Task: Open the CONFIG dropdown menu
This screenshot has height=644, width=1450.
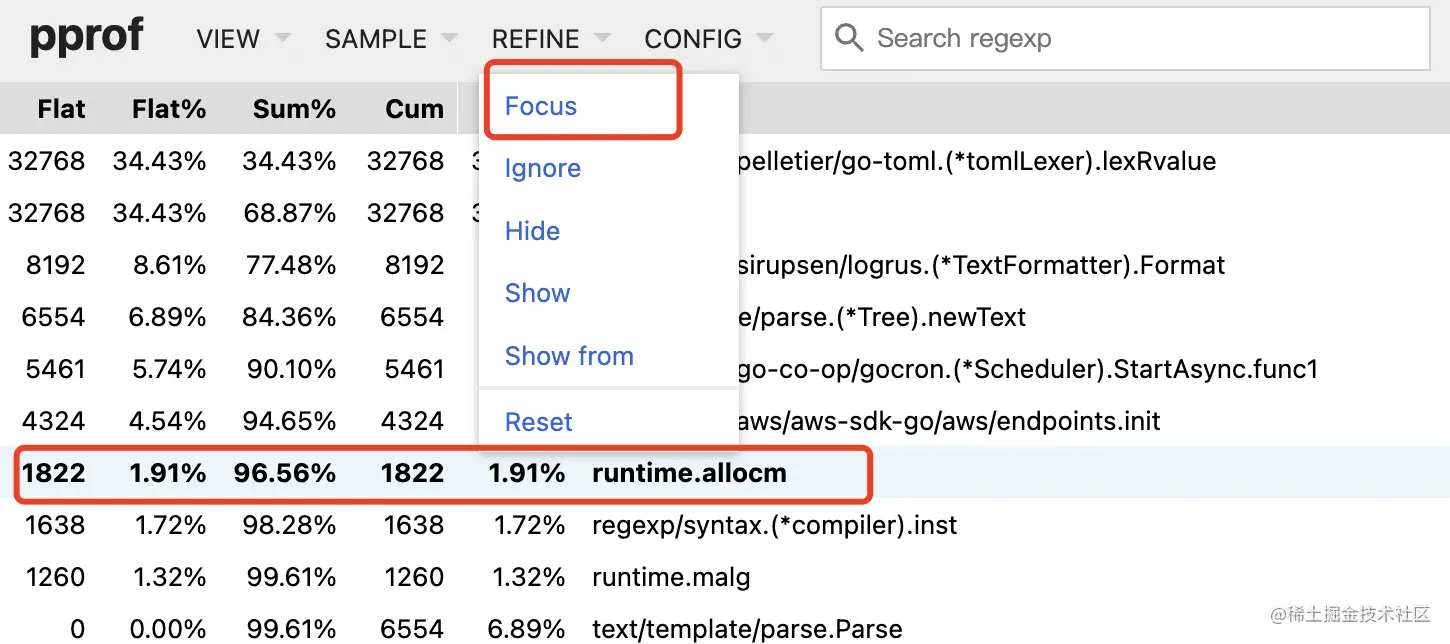Action: click(x=708, y=39)
